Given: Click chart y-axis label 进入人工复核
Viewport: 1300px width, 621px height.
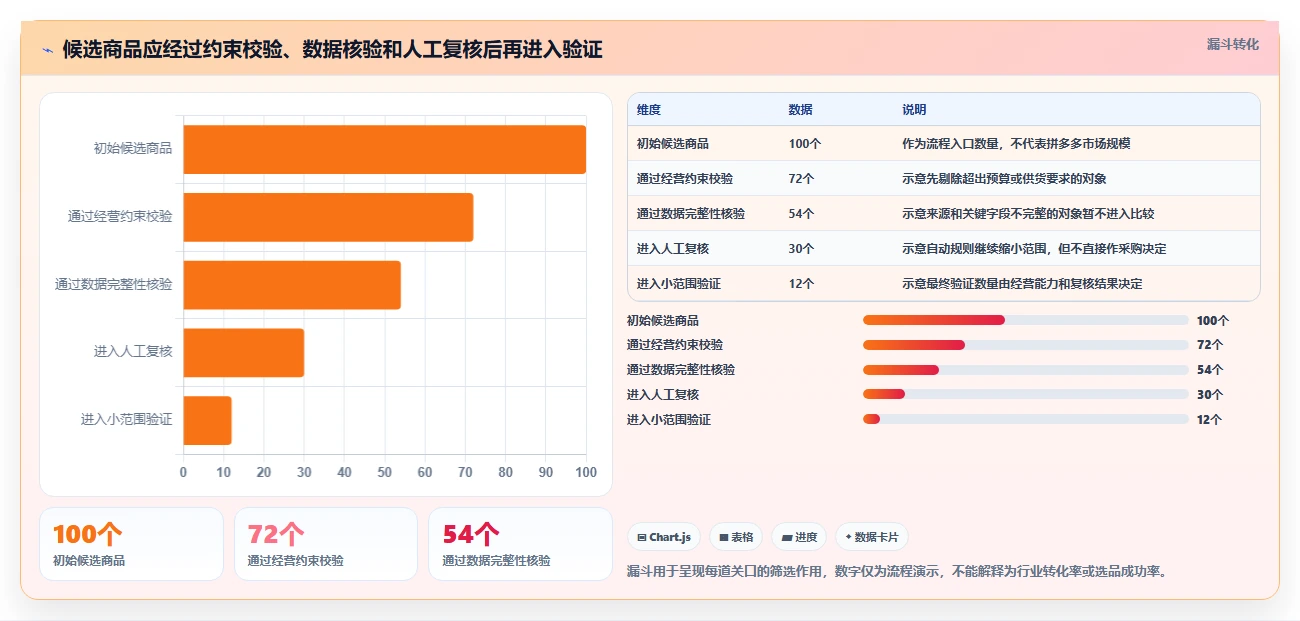Looking at the screenshot, I should tap(133, 352).
